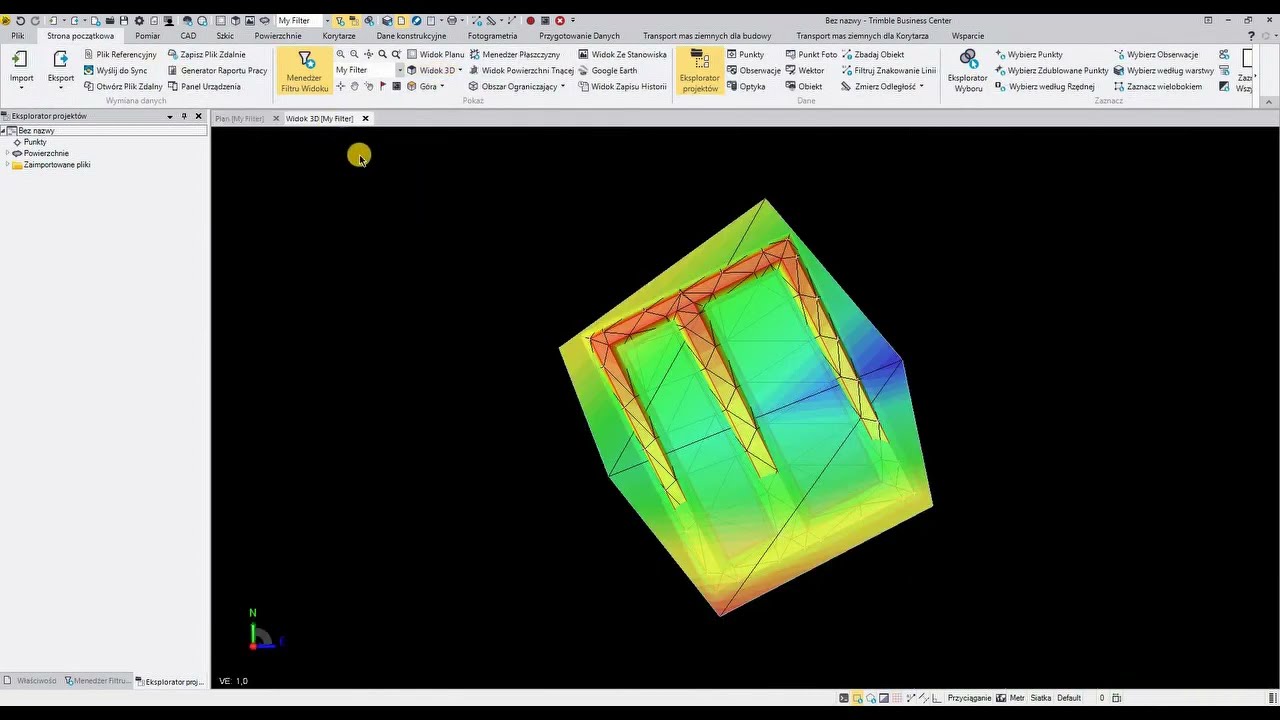Activate the Plan [My Filter] view tab
1280x720 pixels.
(x=240, y=119)
